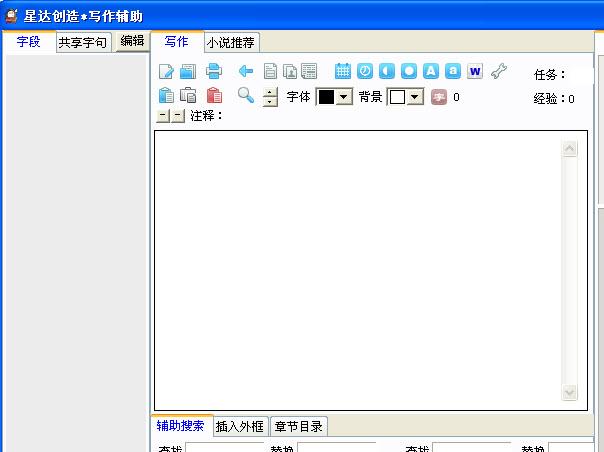Screen dimensions: 604x452
Task: Click inside the main writing text area
Action: pyautogui.click(x=357, y=270)
